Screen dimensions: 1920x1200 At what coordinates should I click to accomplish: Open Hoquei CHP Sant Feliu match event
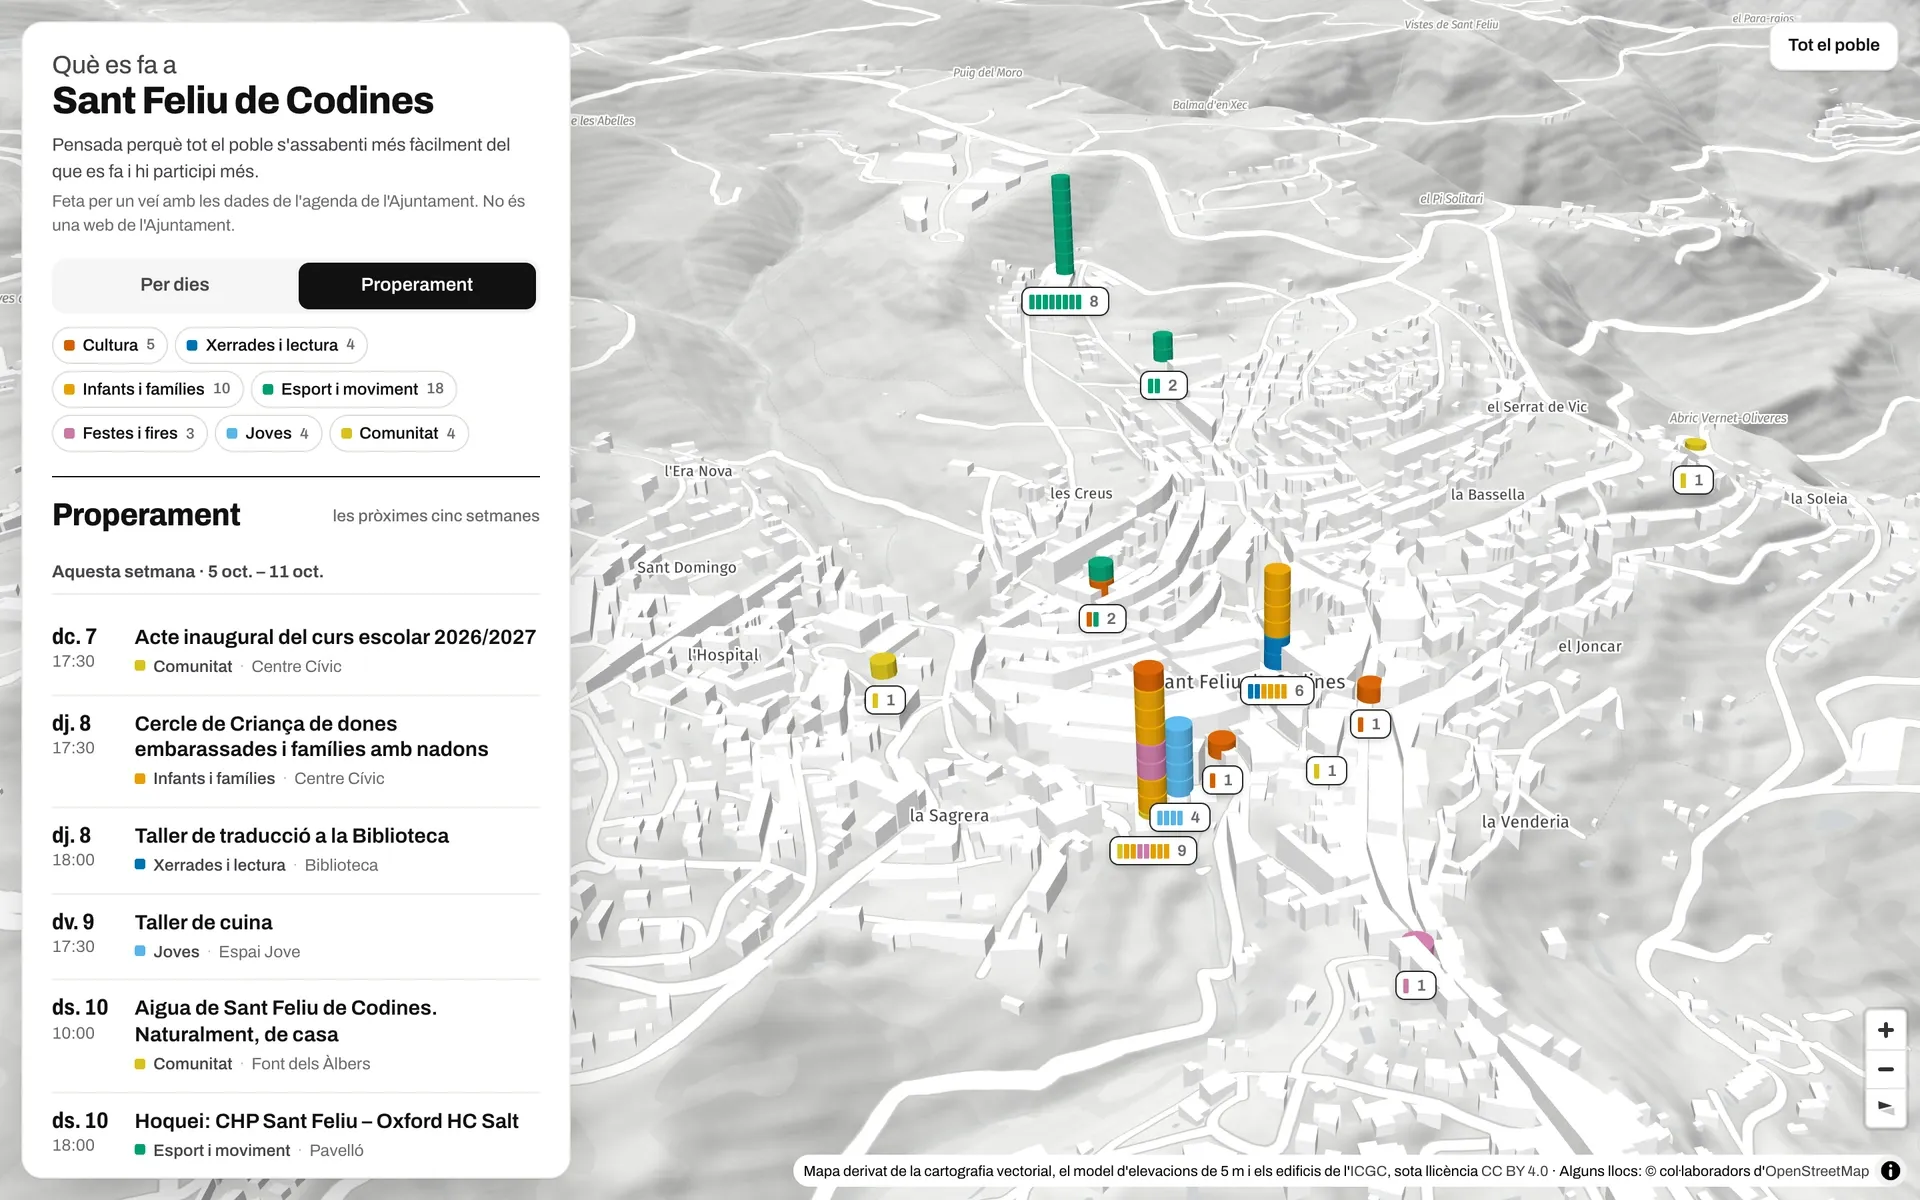(x=296, y=1135)
